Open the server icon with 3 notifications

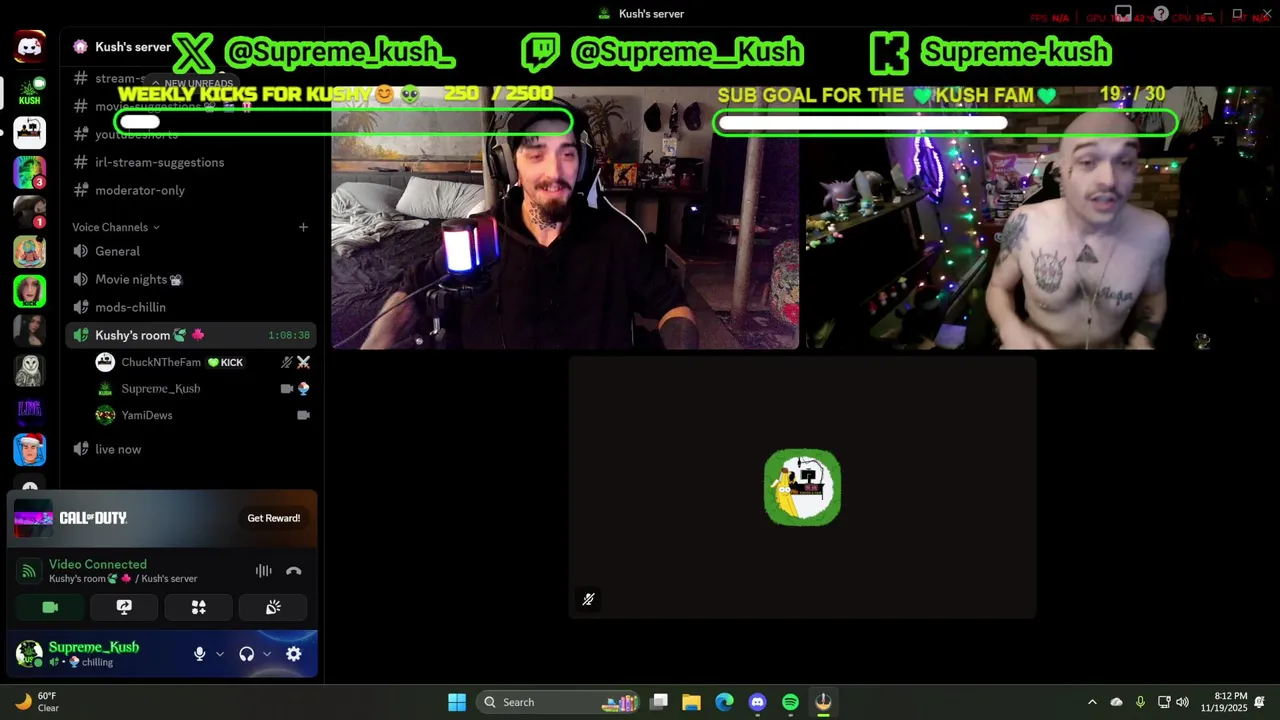(29, 172)
